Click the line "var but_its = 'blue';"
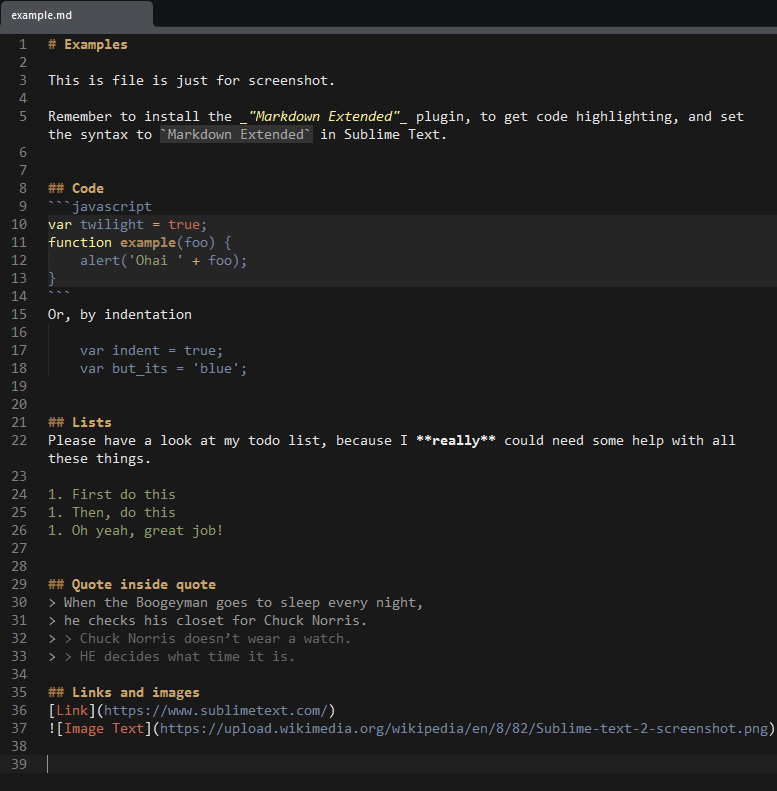This screenshot has height=791, width=777. click(163, 369)
